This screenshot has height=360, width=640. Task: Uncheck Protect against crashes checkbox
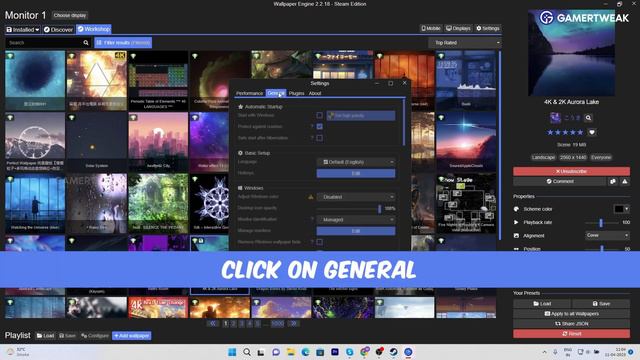[x=319, y=127]
